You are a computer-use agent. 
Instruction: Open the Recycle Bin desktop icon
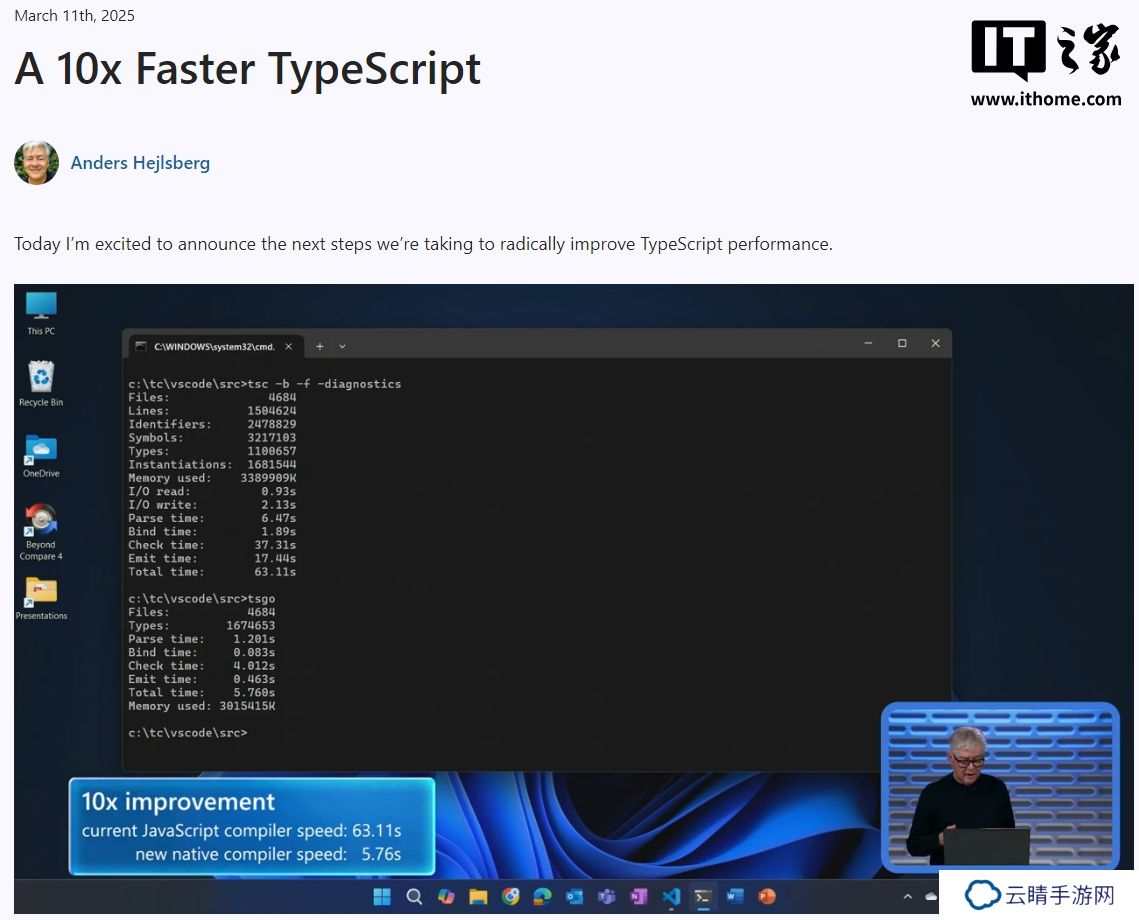41,383
